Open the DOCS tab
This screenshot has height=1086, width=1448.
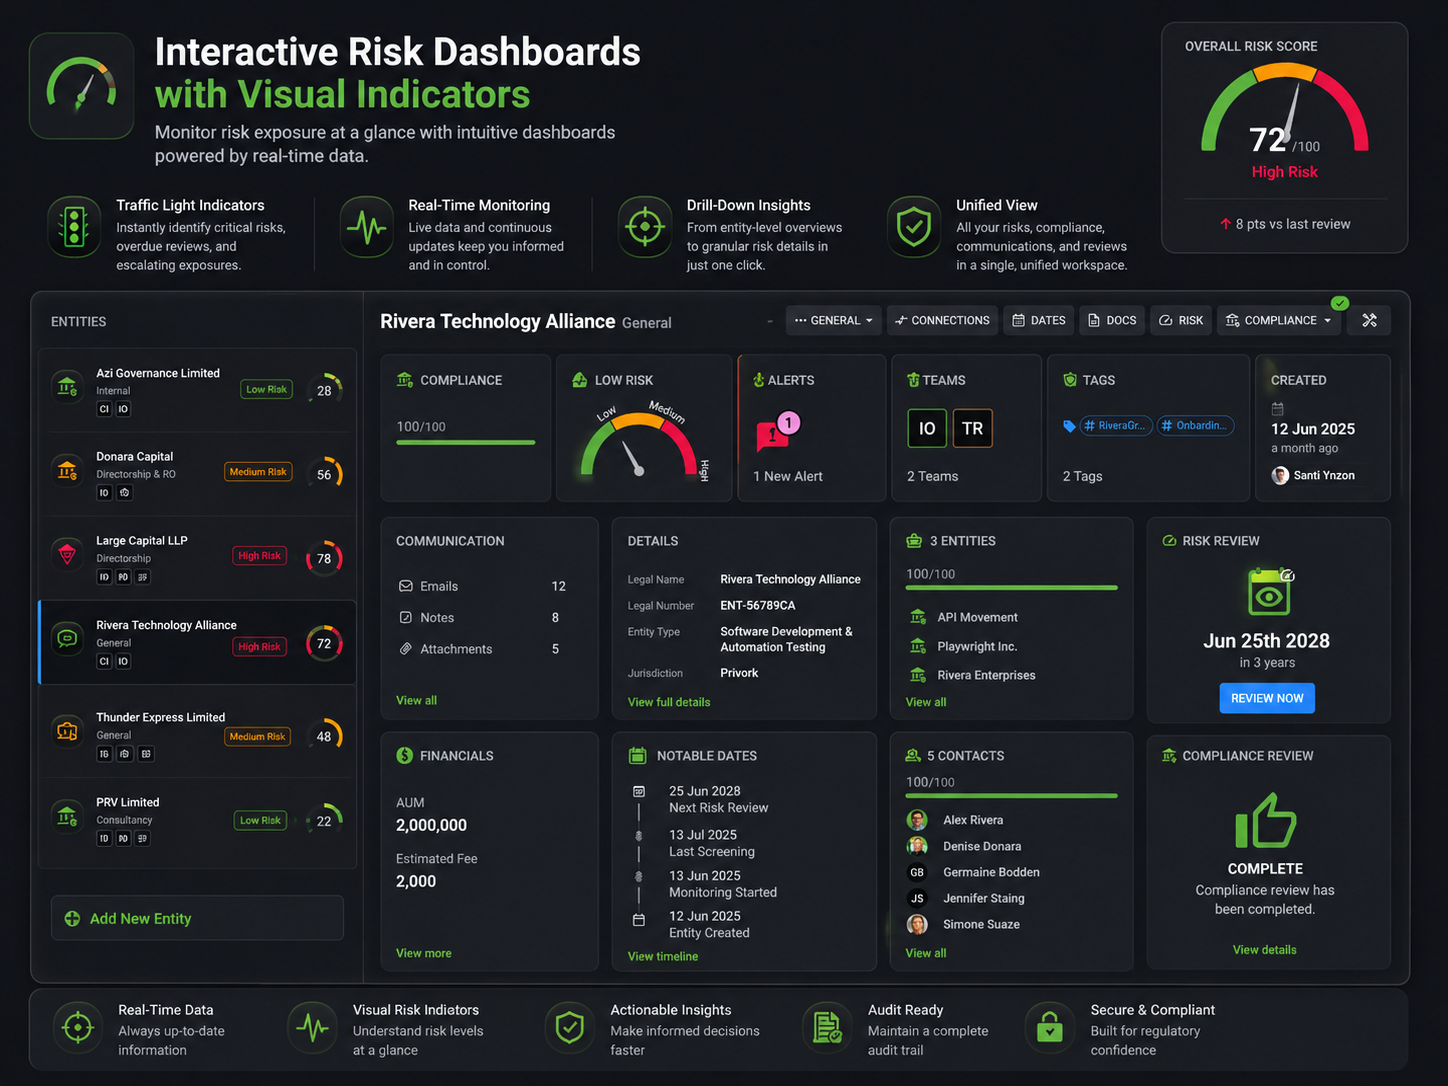(x=1112, y=320)
